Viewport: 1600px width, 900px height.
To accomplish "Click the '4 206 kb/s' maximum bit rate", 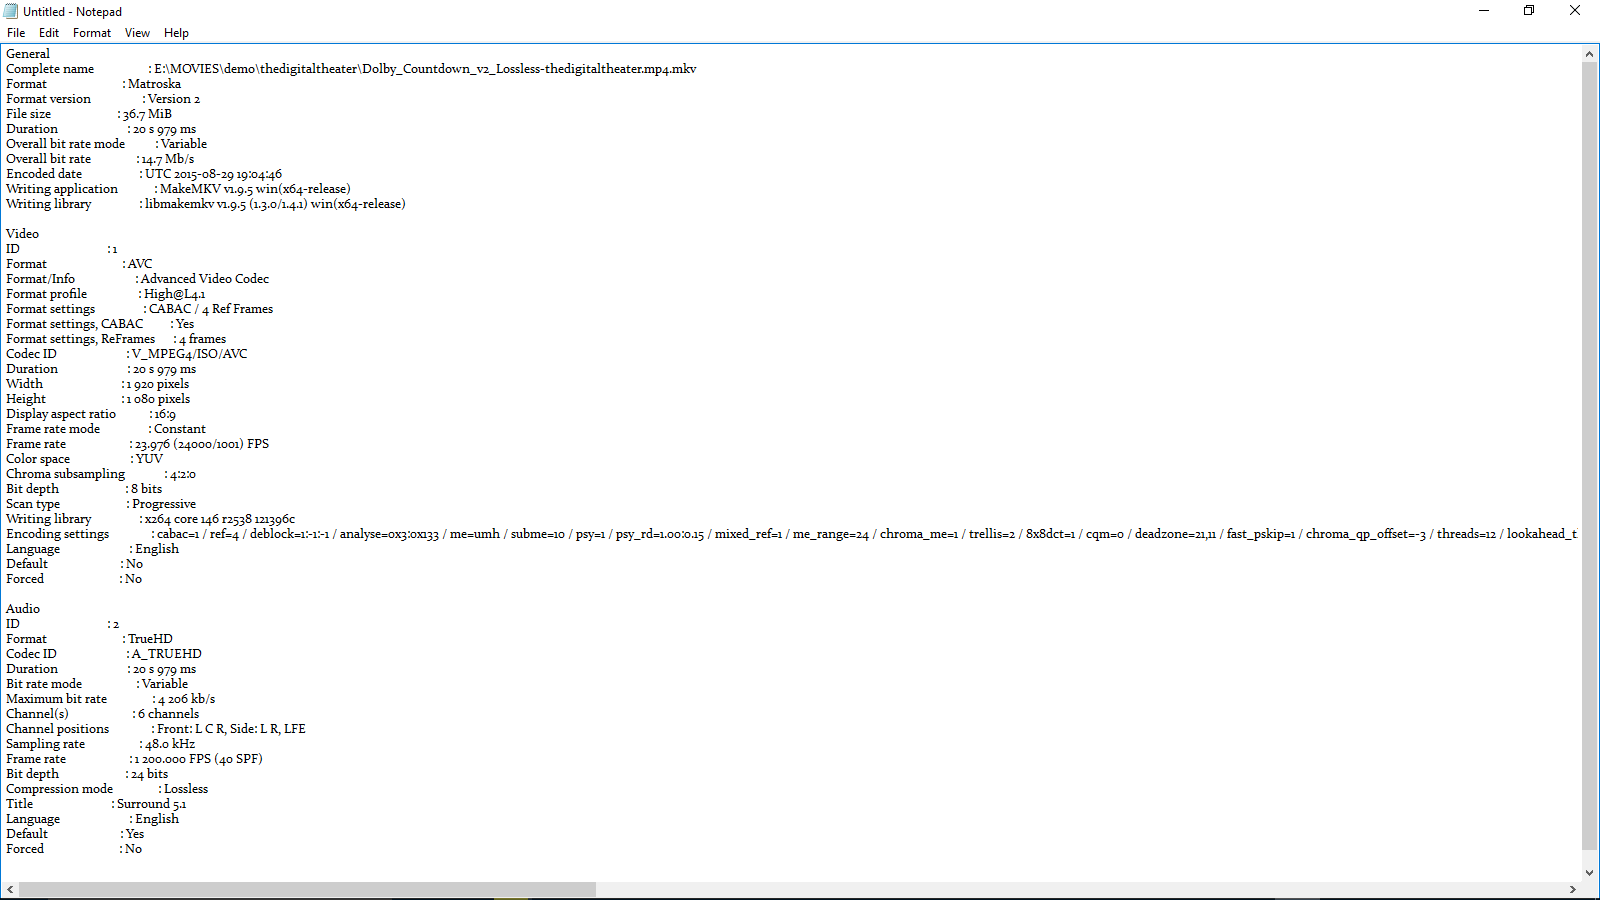I will click(187, 699).
